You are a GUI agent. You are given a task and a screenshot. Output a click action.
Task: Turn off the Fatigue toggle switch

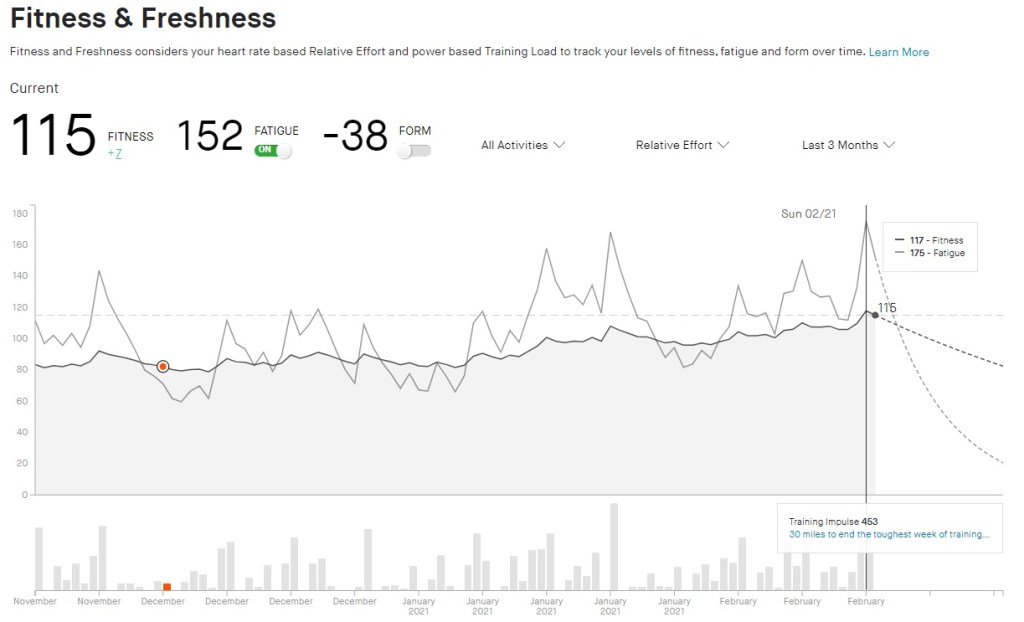[273, 151]
